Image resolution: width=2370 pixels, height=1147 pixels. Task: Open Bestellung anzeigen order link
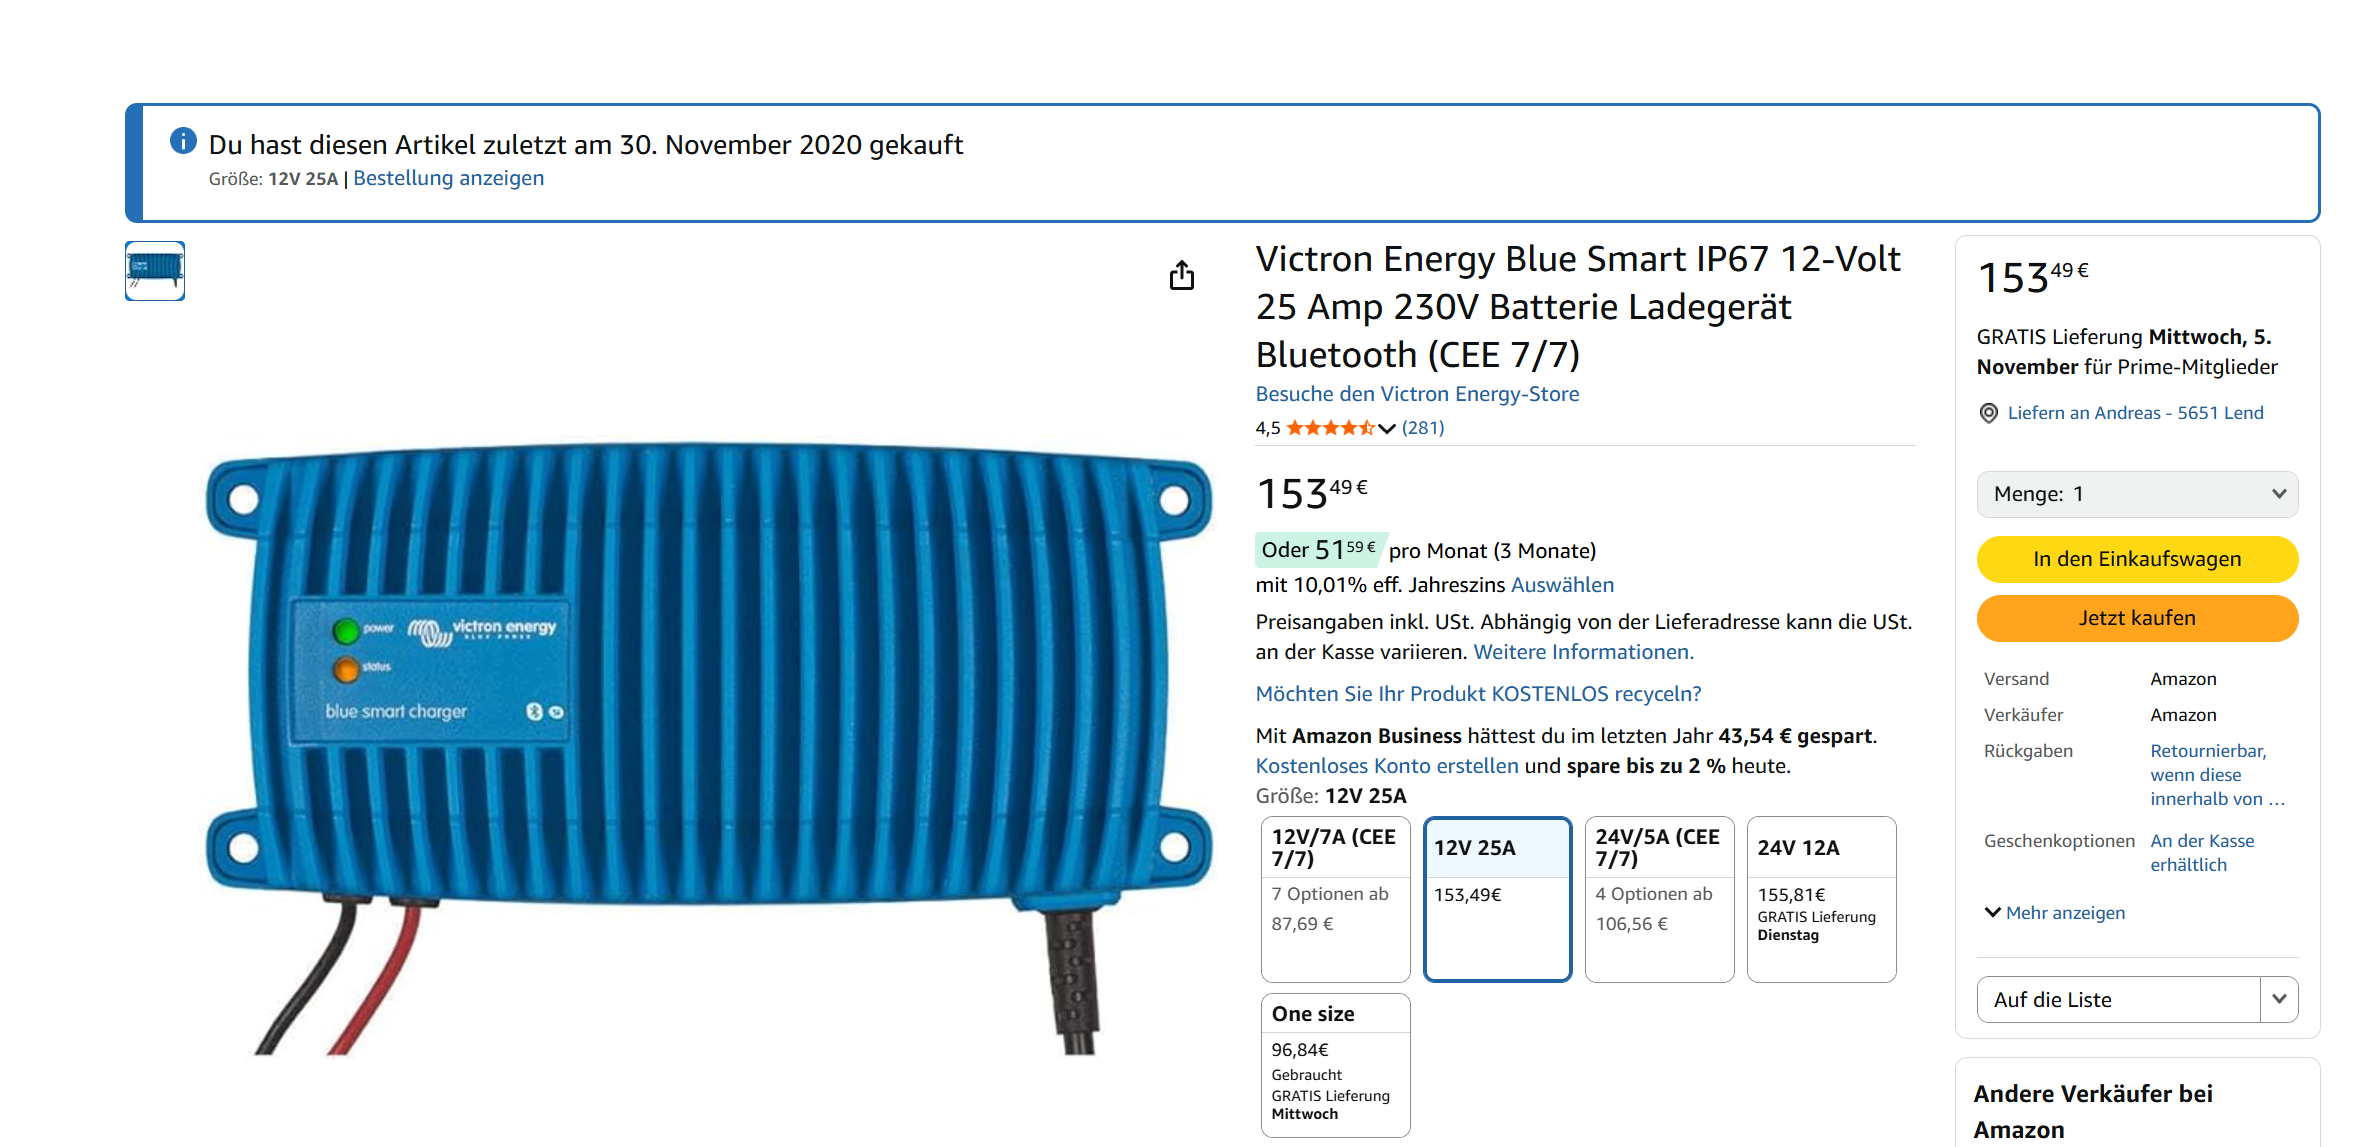[448, 178]
